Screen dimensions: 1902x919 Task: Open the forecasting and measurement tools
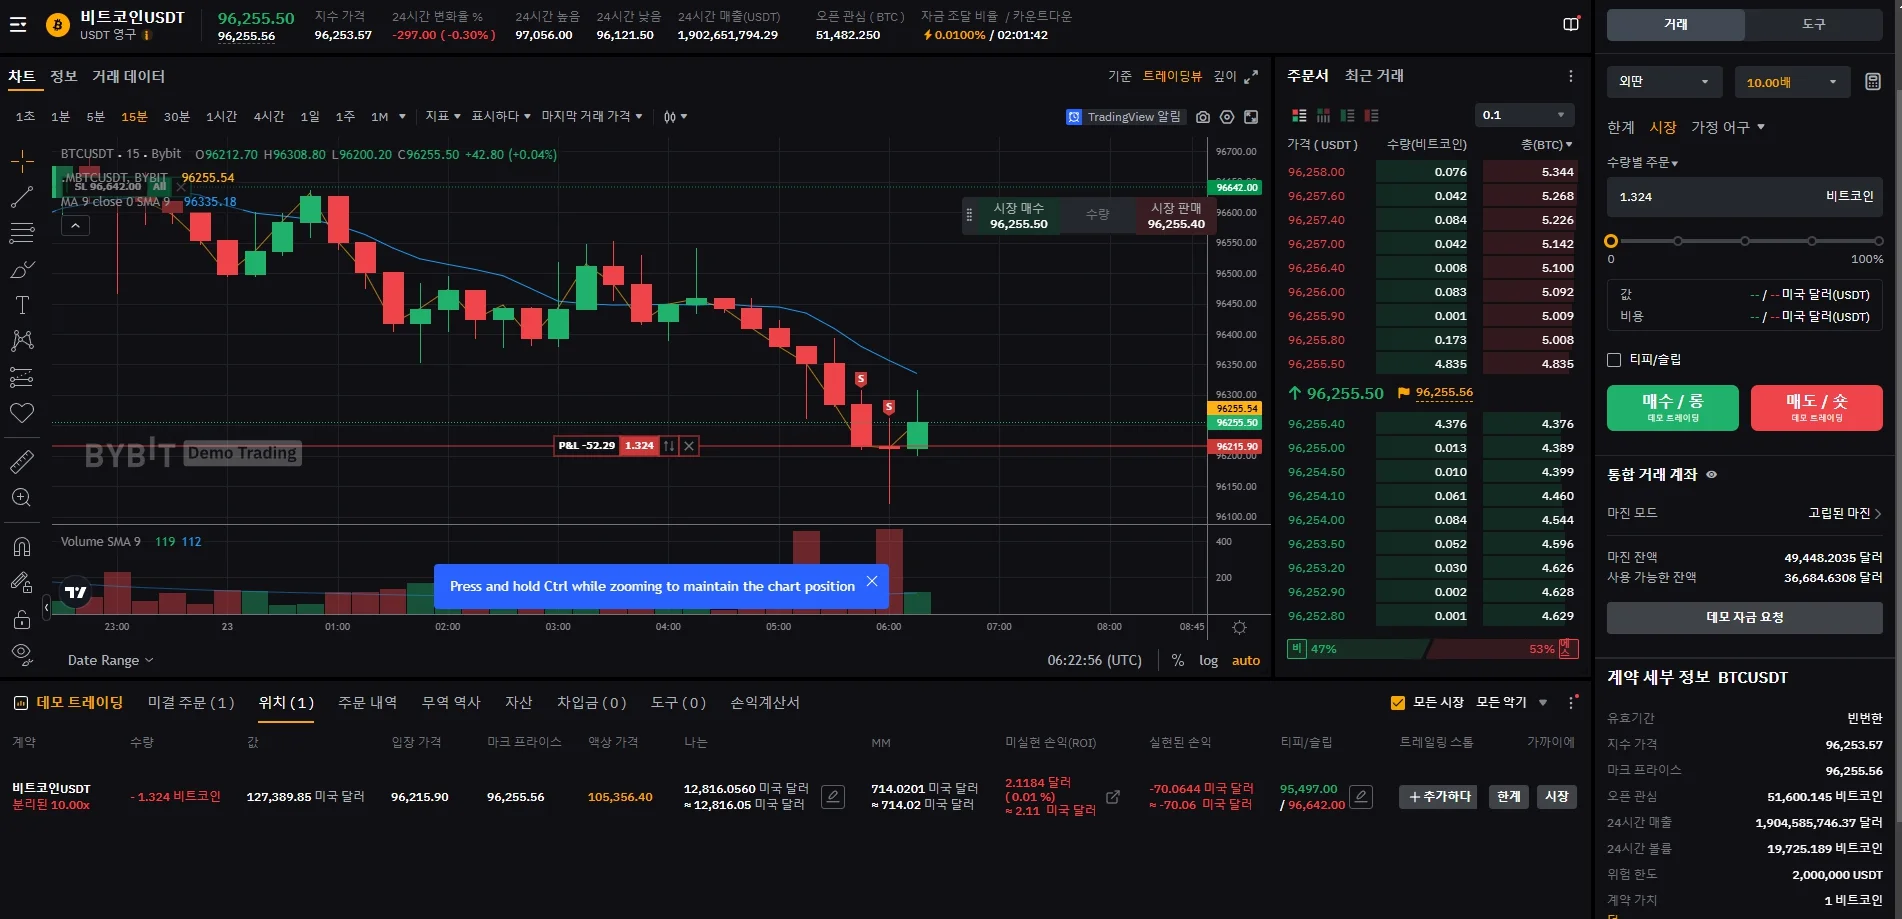22,377
